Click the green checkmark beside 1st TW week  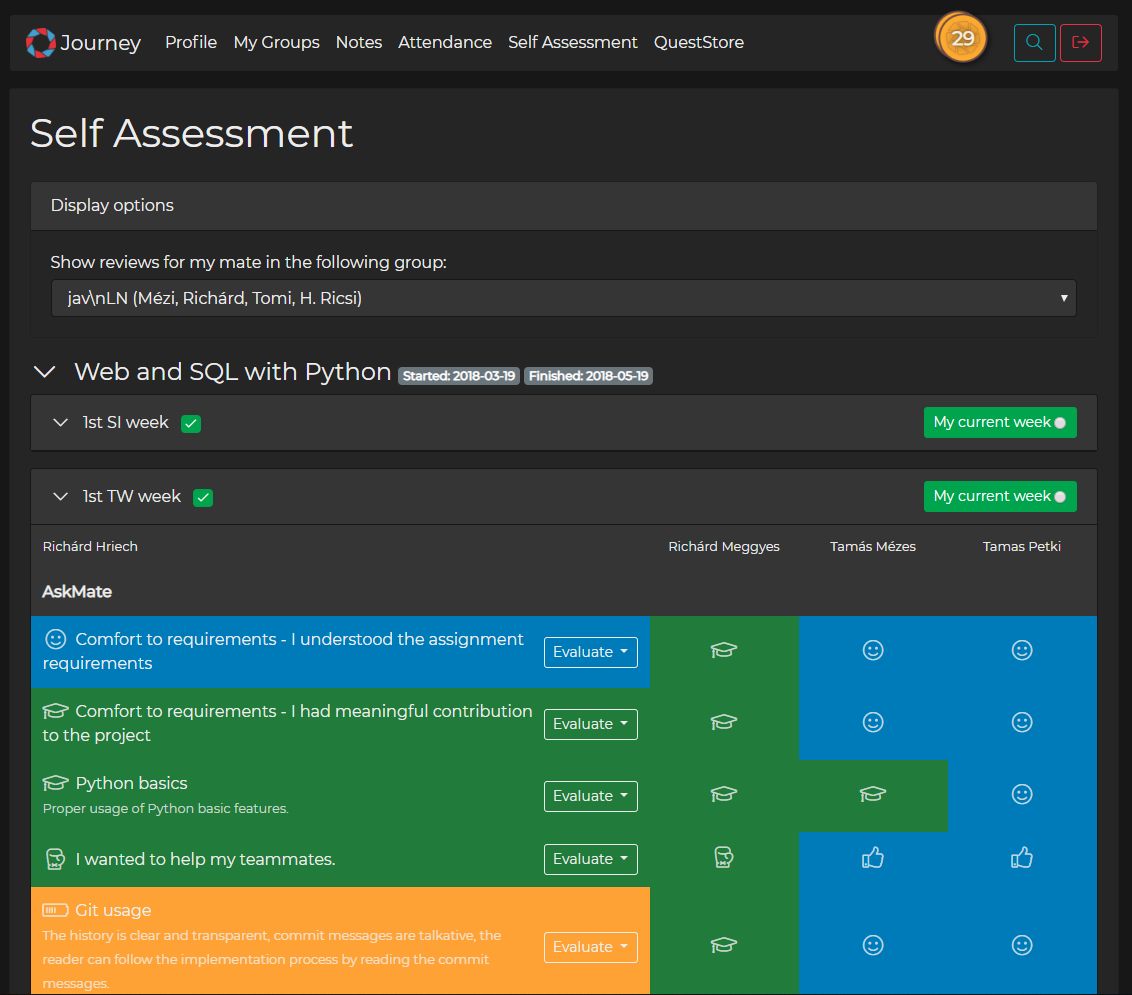(202, 497)
